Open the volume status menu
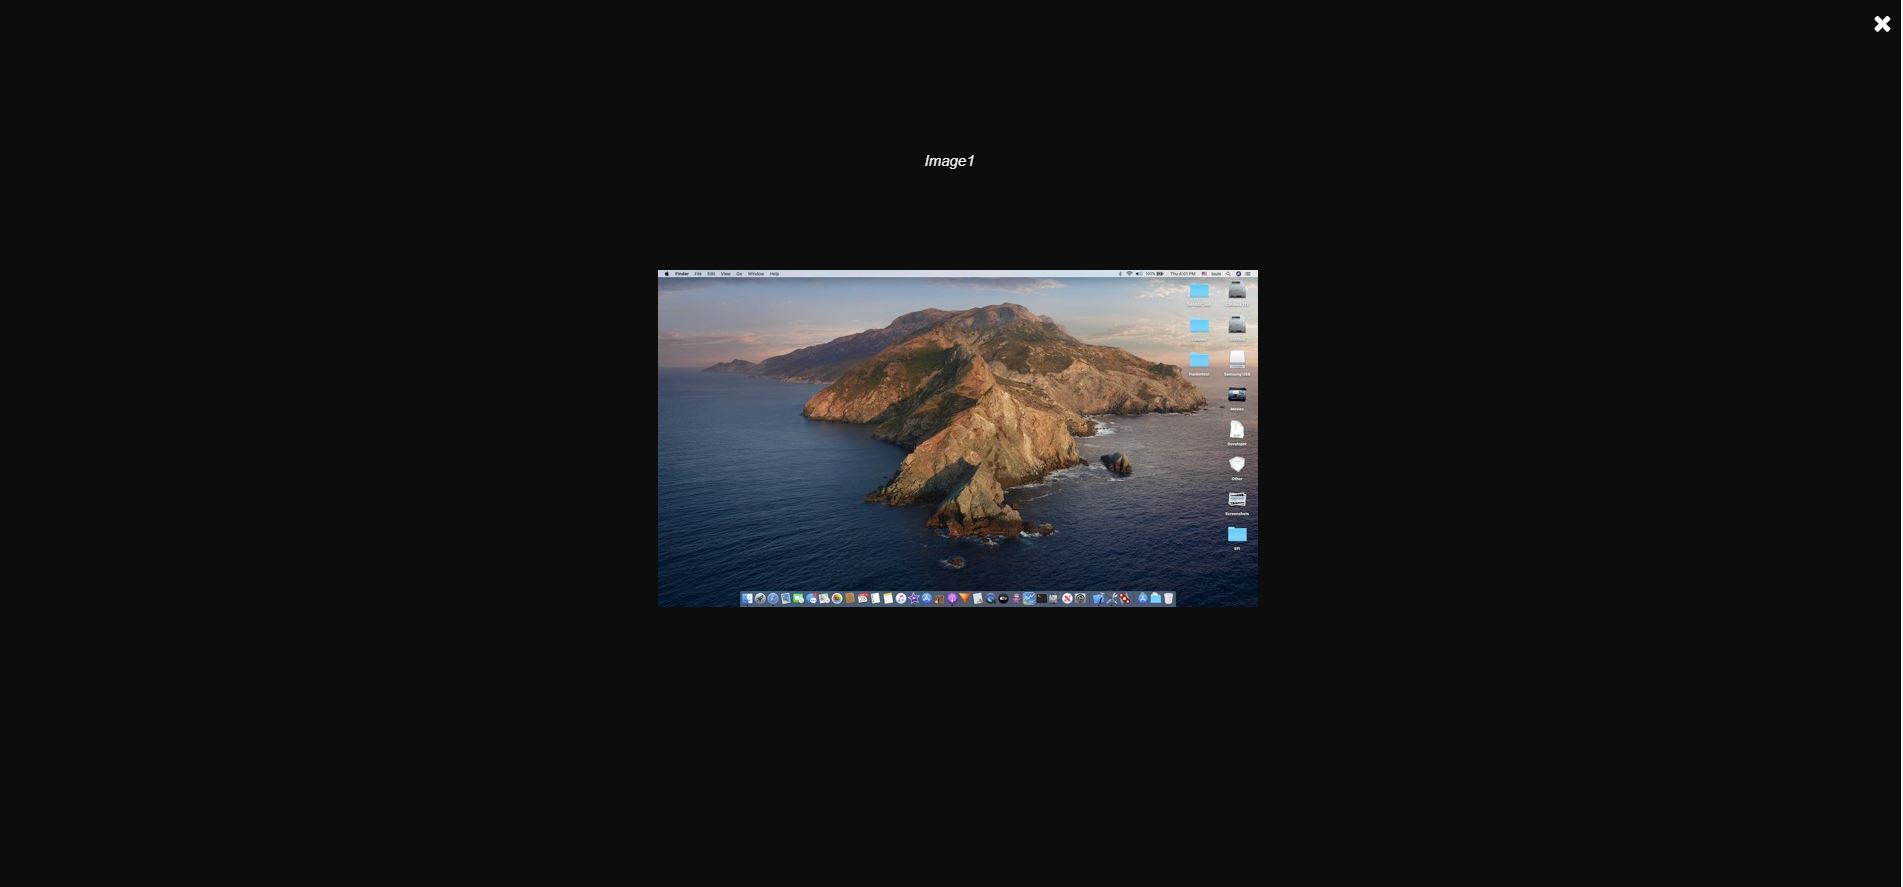This screenshot has height=887, width=1903. pyautogui.click(x=1138, y=274)
